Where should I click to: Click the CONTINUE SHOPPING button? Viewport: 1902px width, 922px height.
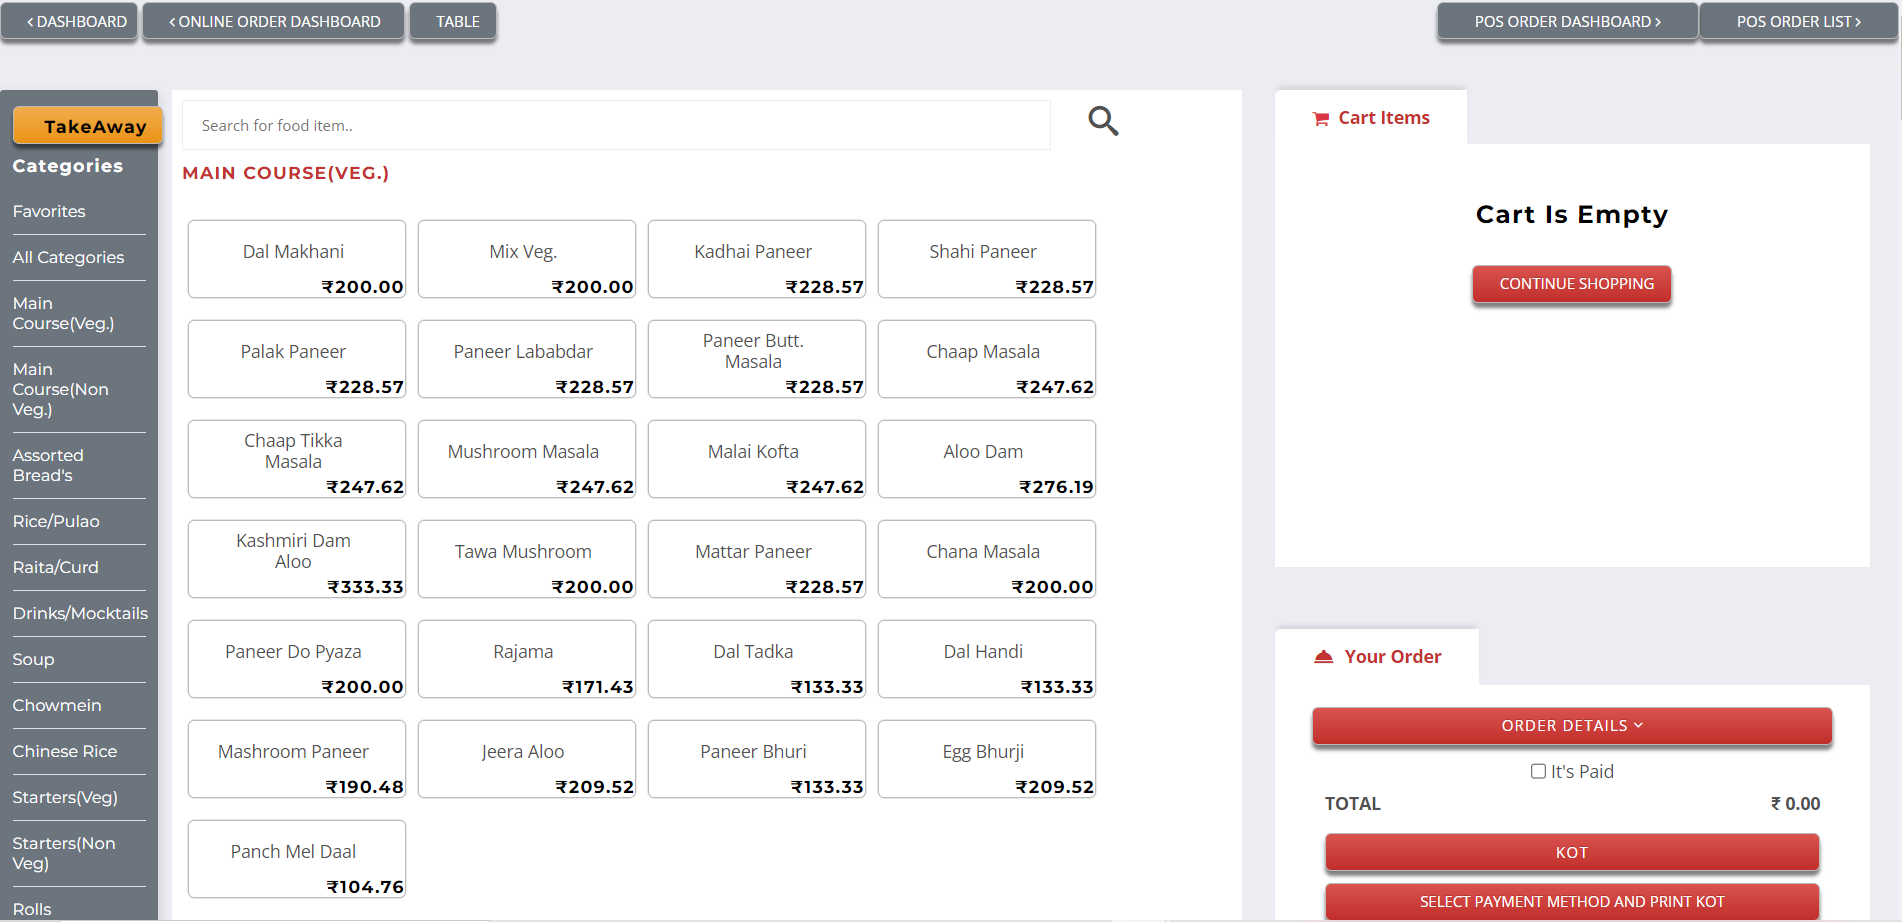[x=1571, y=284]
